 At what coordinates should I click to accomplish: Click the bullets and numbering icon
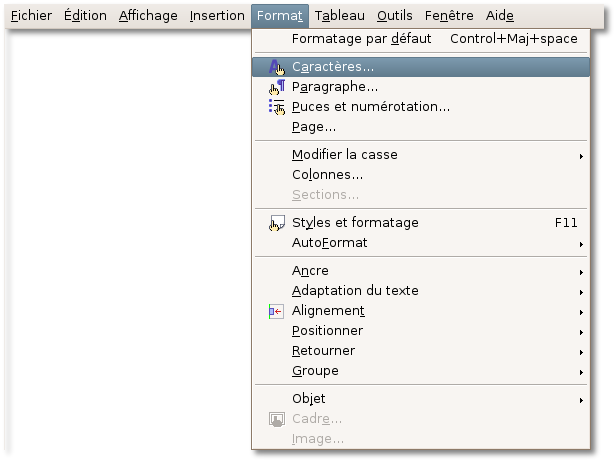277,107
